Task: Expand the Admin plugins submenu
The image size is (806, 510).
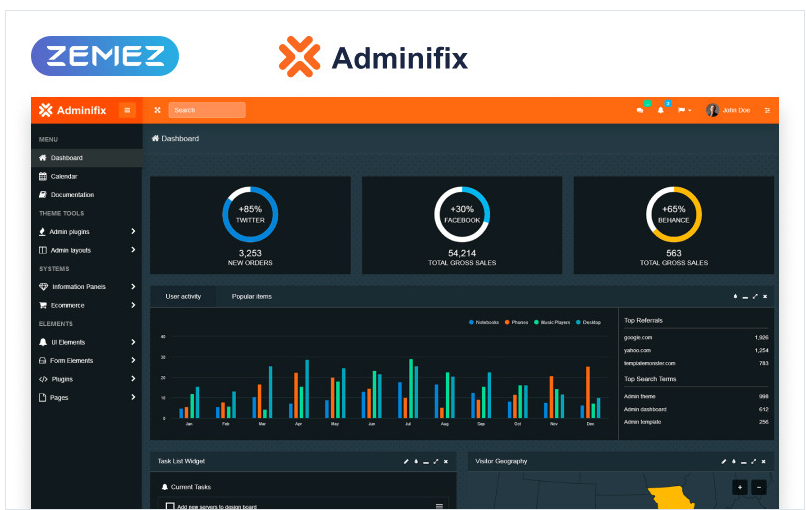Action: (x=133, y=232)
